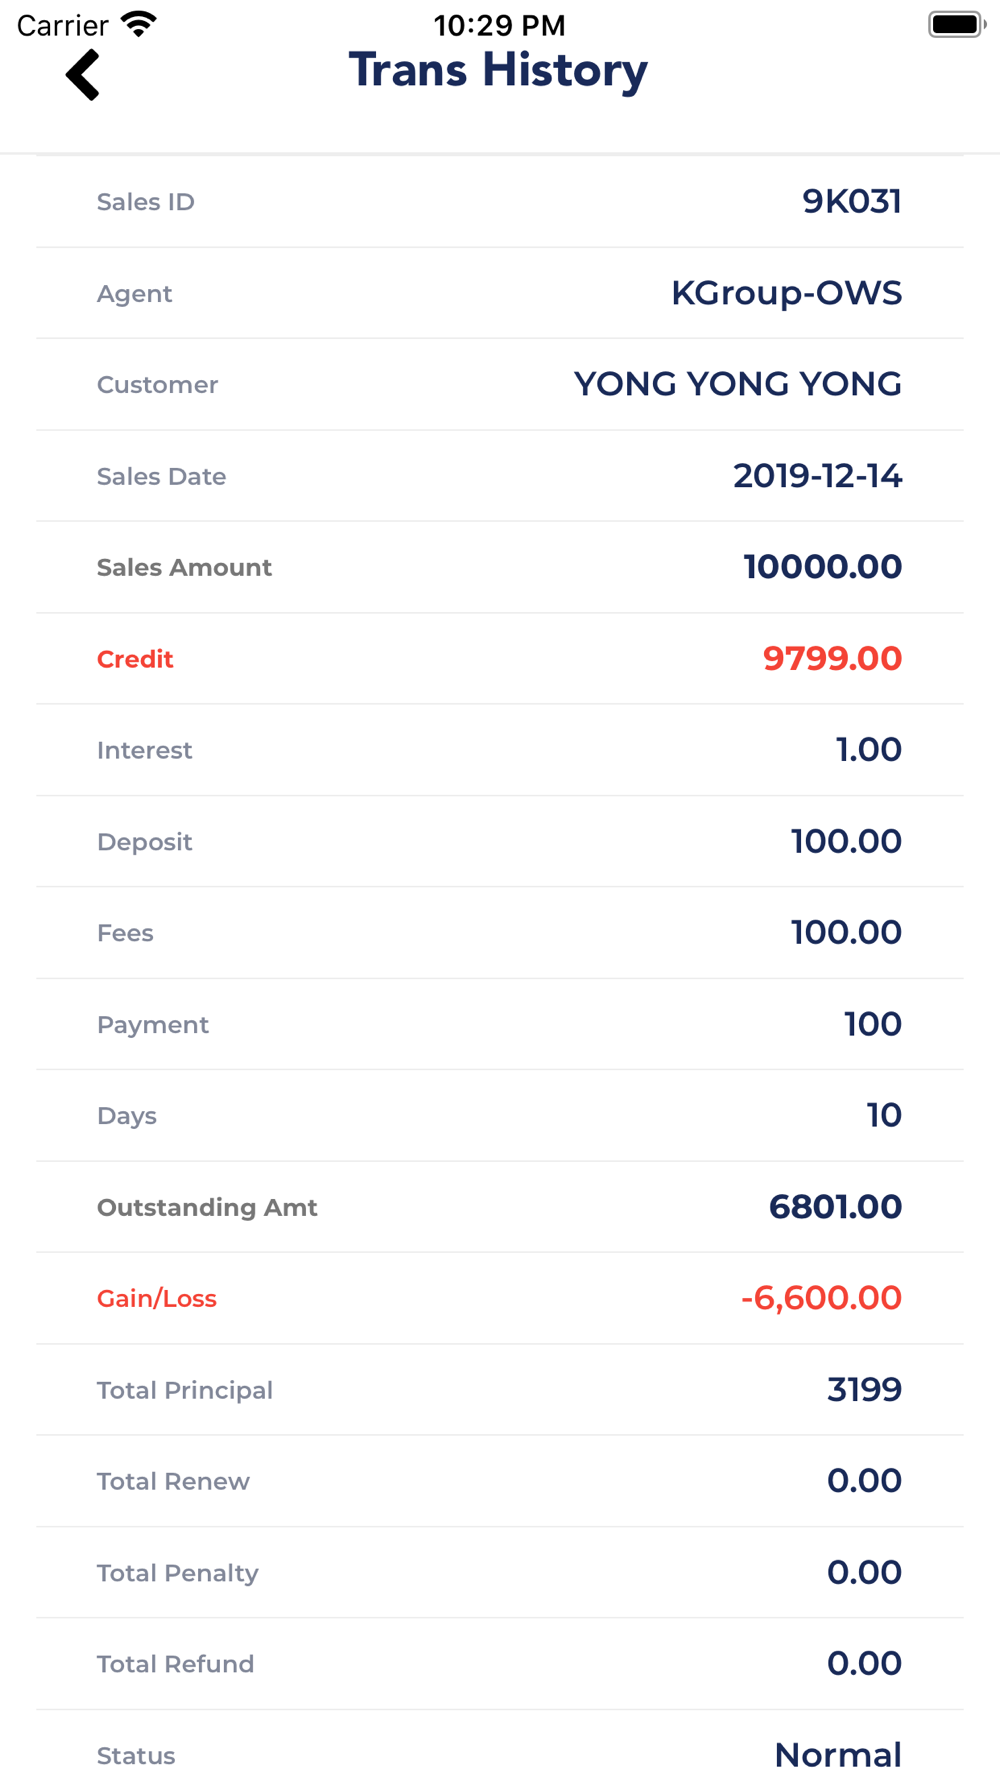Viewport: 1000px width, 1778px height.
Task: Select the Sales Date 2019-12-14 value
Action: point(817,476)
